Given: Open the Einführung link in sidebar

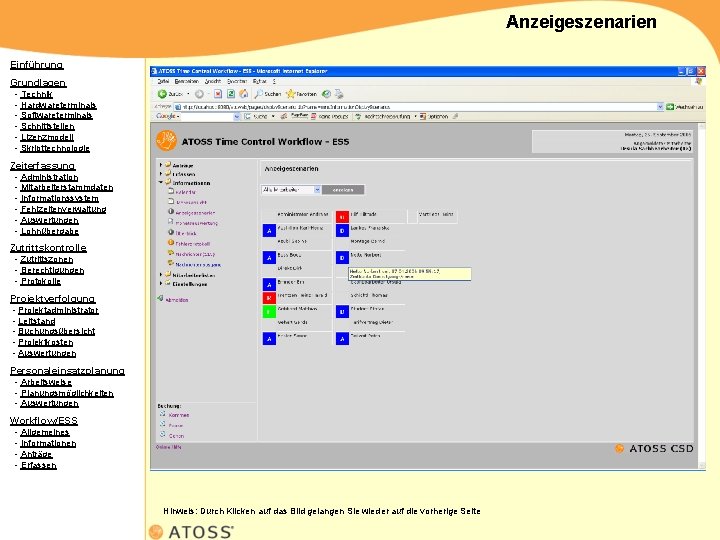Looking at the screenshot, I should 37,65.
